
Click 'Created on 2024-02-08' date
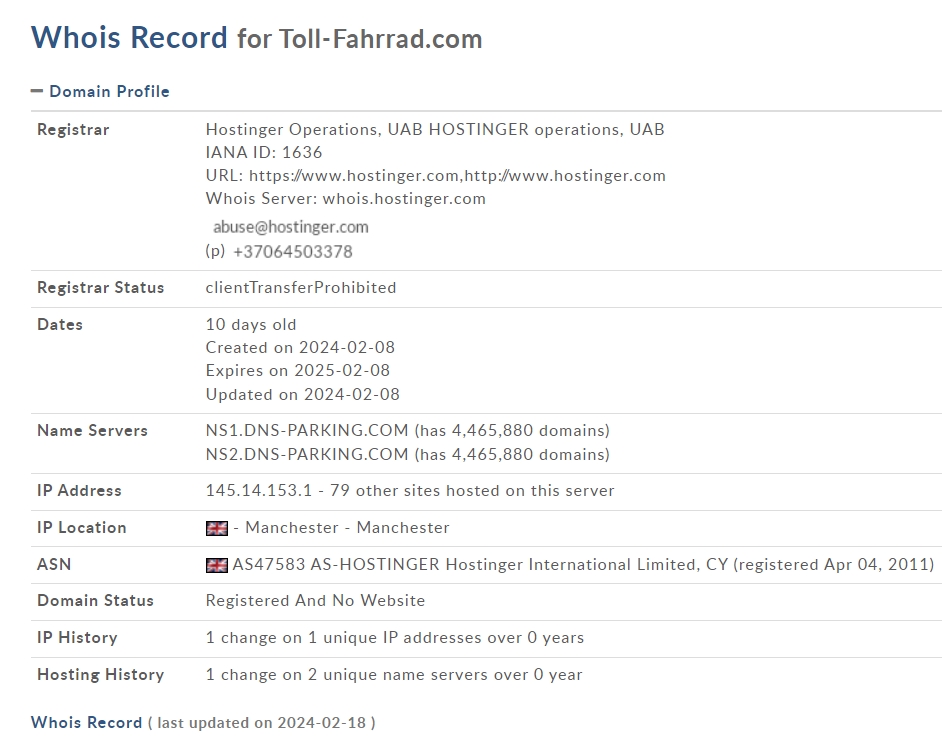(x=300, y=348)
